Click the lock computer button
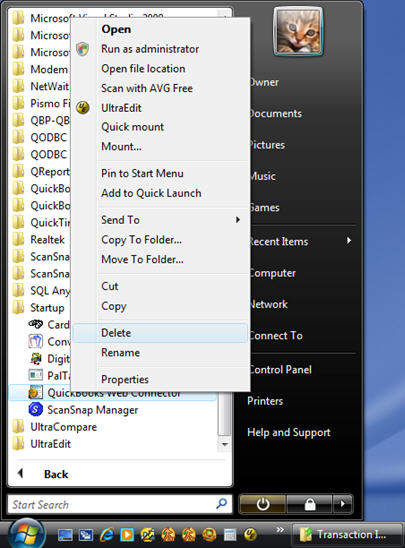The image size is (405, 548). tap(310, 504)
